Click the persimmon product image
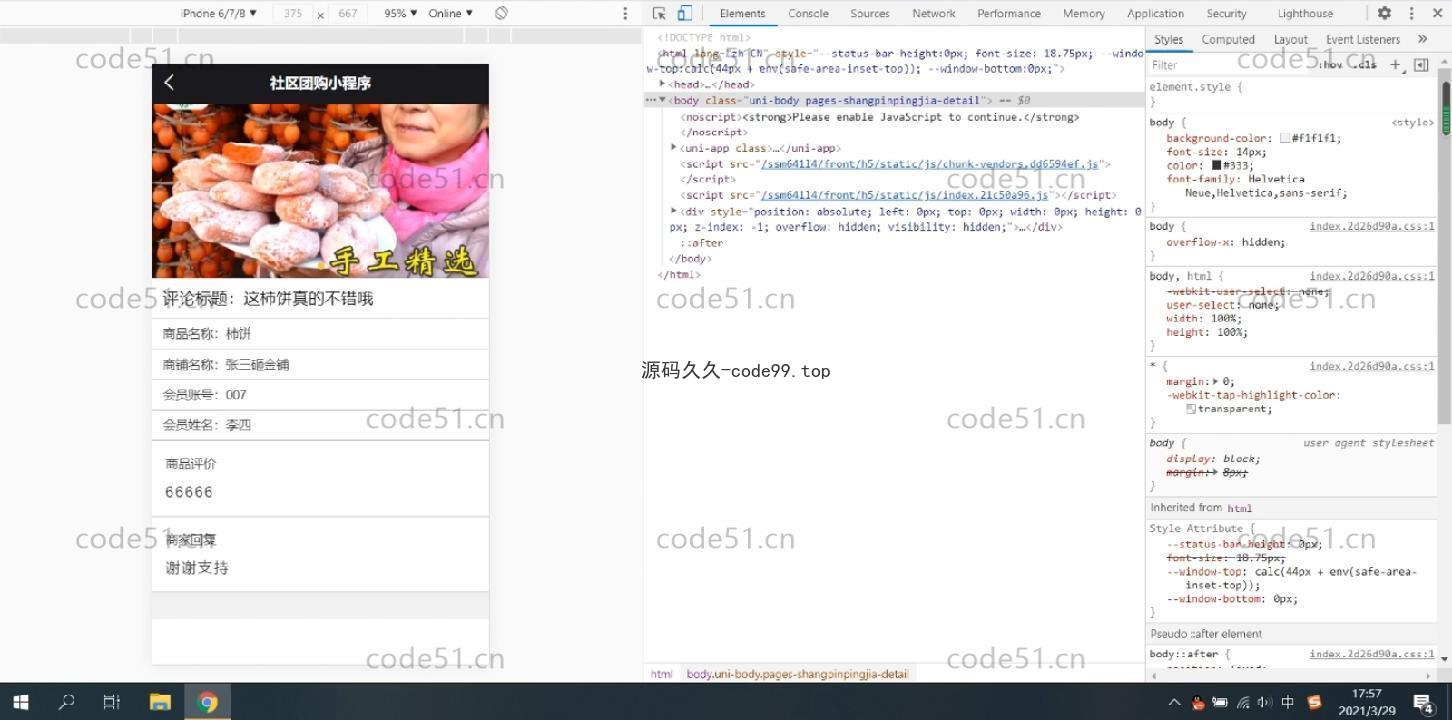This screenshot has height=720, width=1452. point(320,191)
